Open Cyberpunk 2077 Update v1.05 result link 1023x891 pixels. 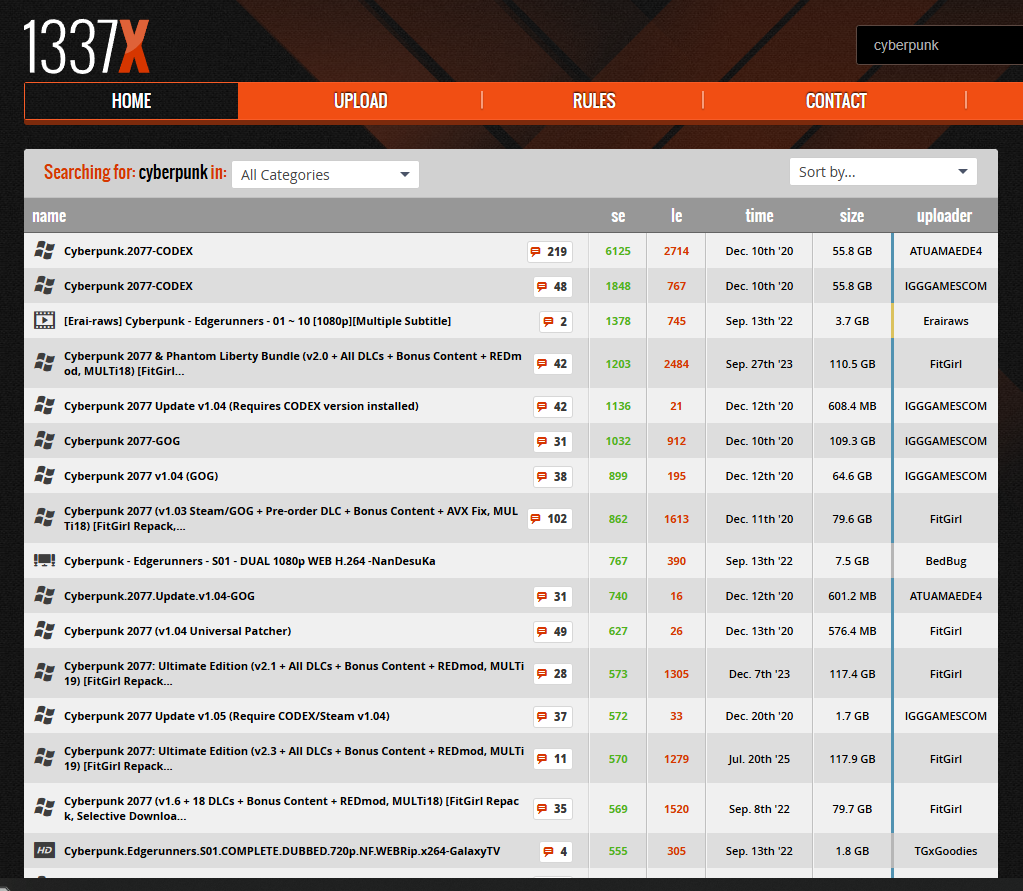coord(226,716)
